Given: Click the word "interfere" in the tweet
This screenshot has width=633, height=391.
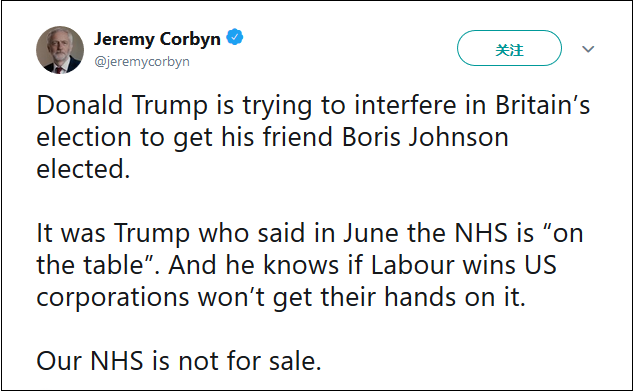Looking at the screenshot, I should click(405, 105).
